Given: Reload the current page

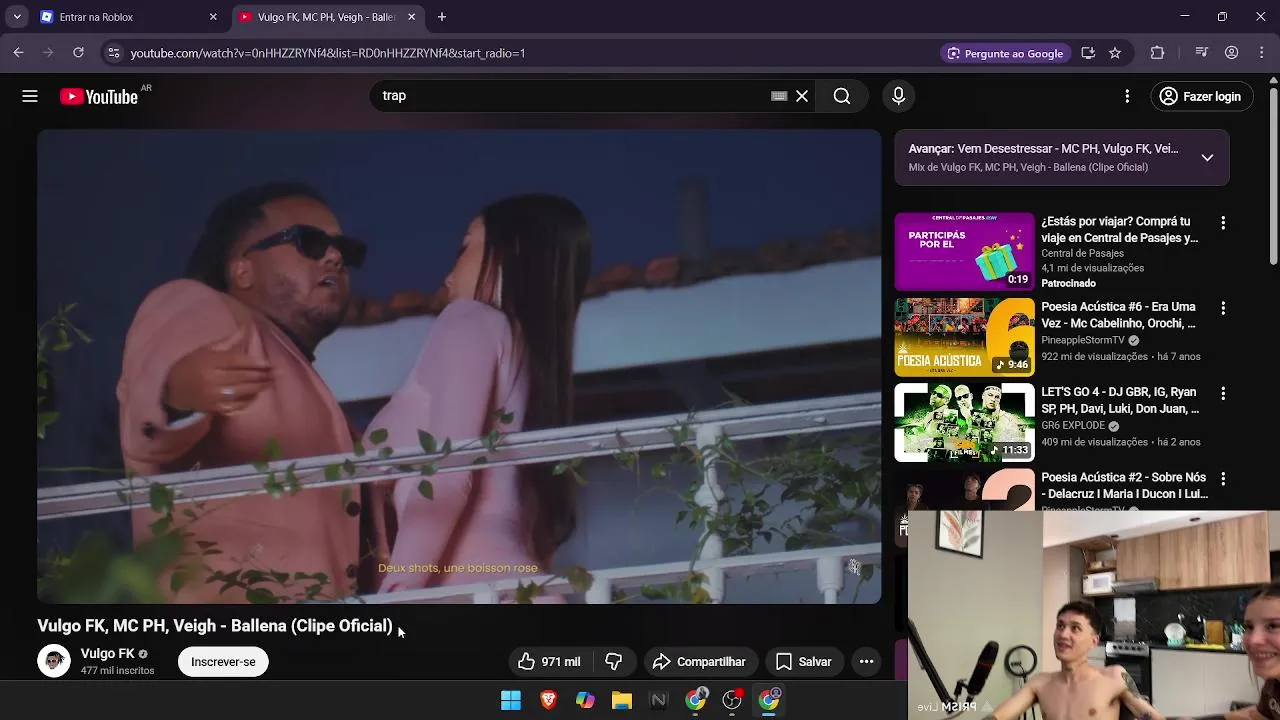Looking at the screenshot, I should coord(78,53).
